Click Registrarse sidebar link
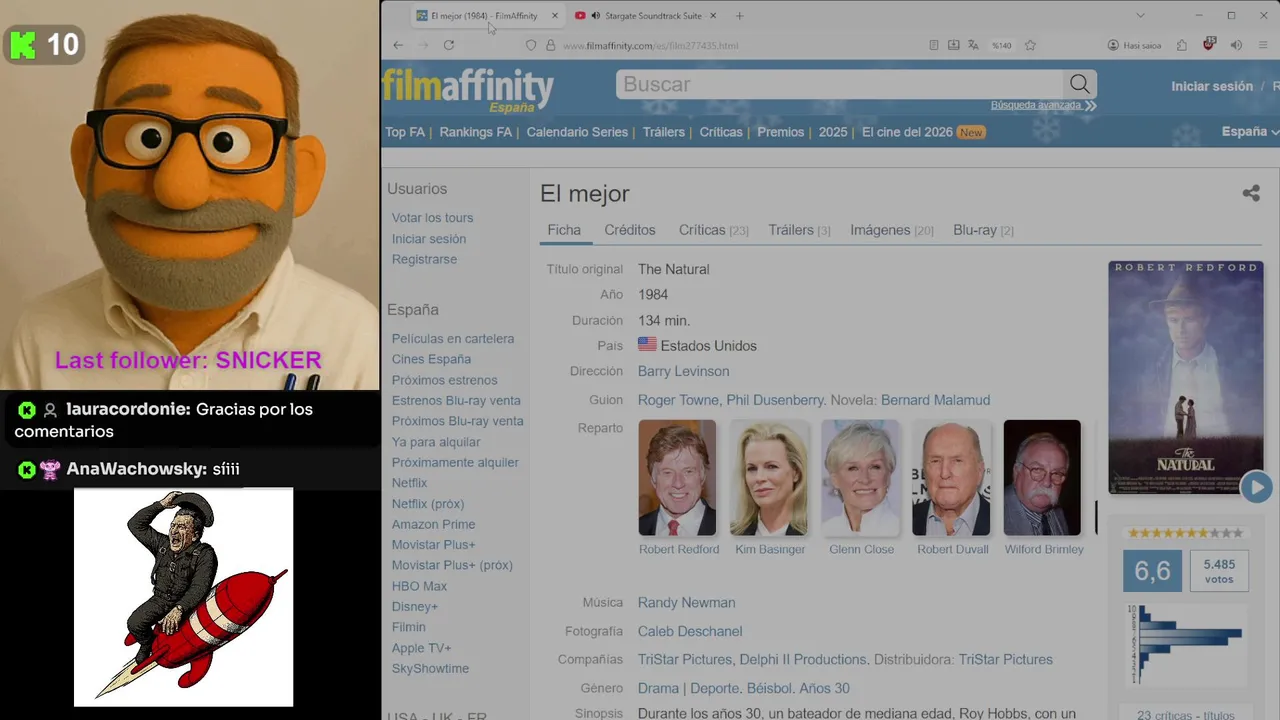 point(424,259)
